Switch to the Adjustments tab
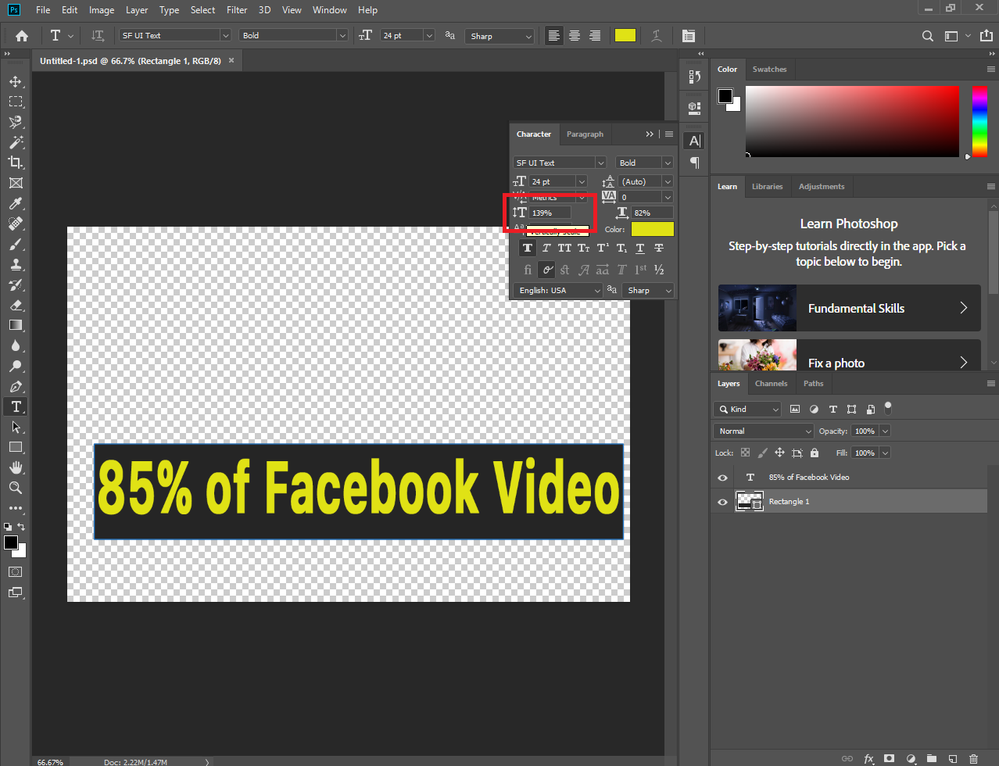The height and width of the screenshot is (766, 999). (x=821, y=187)
